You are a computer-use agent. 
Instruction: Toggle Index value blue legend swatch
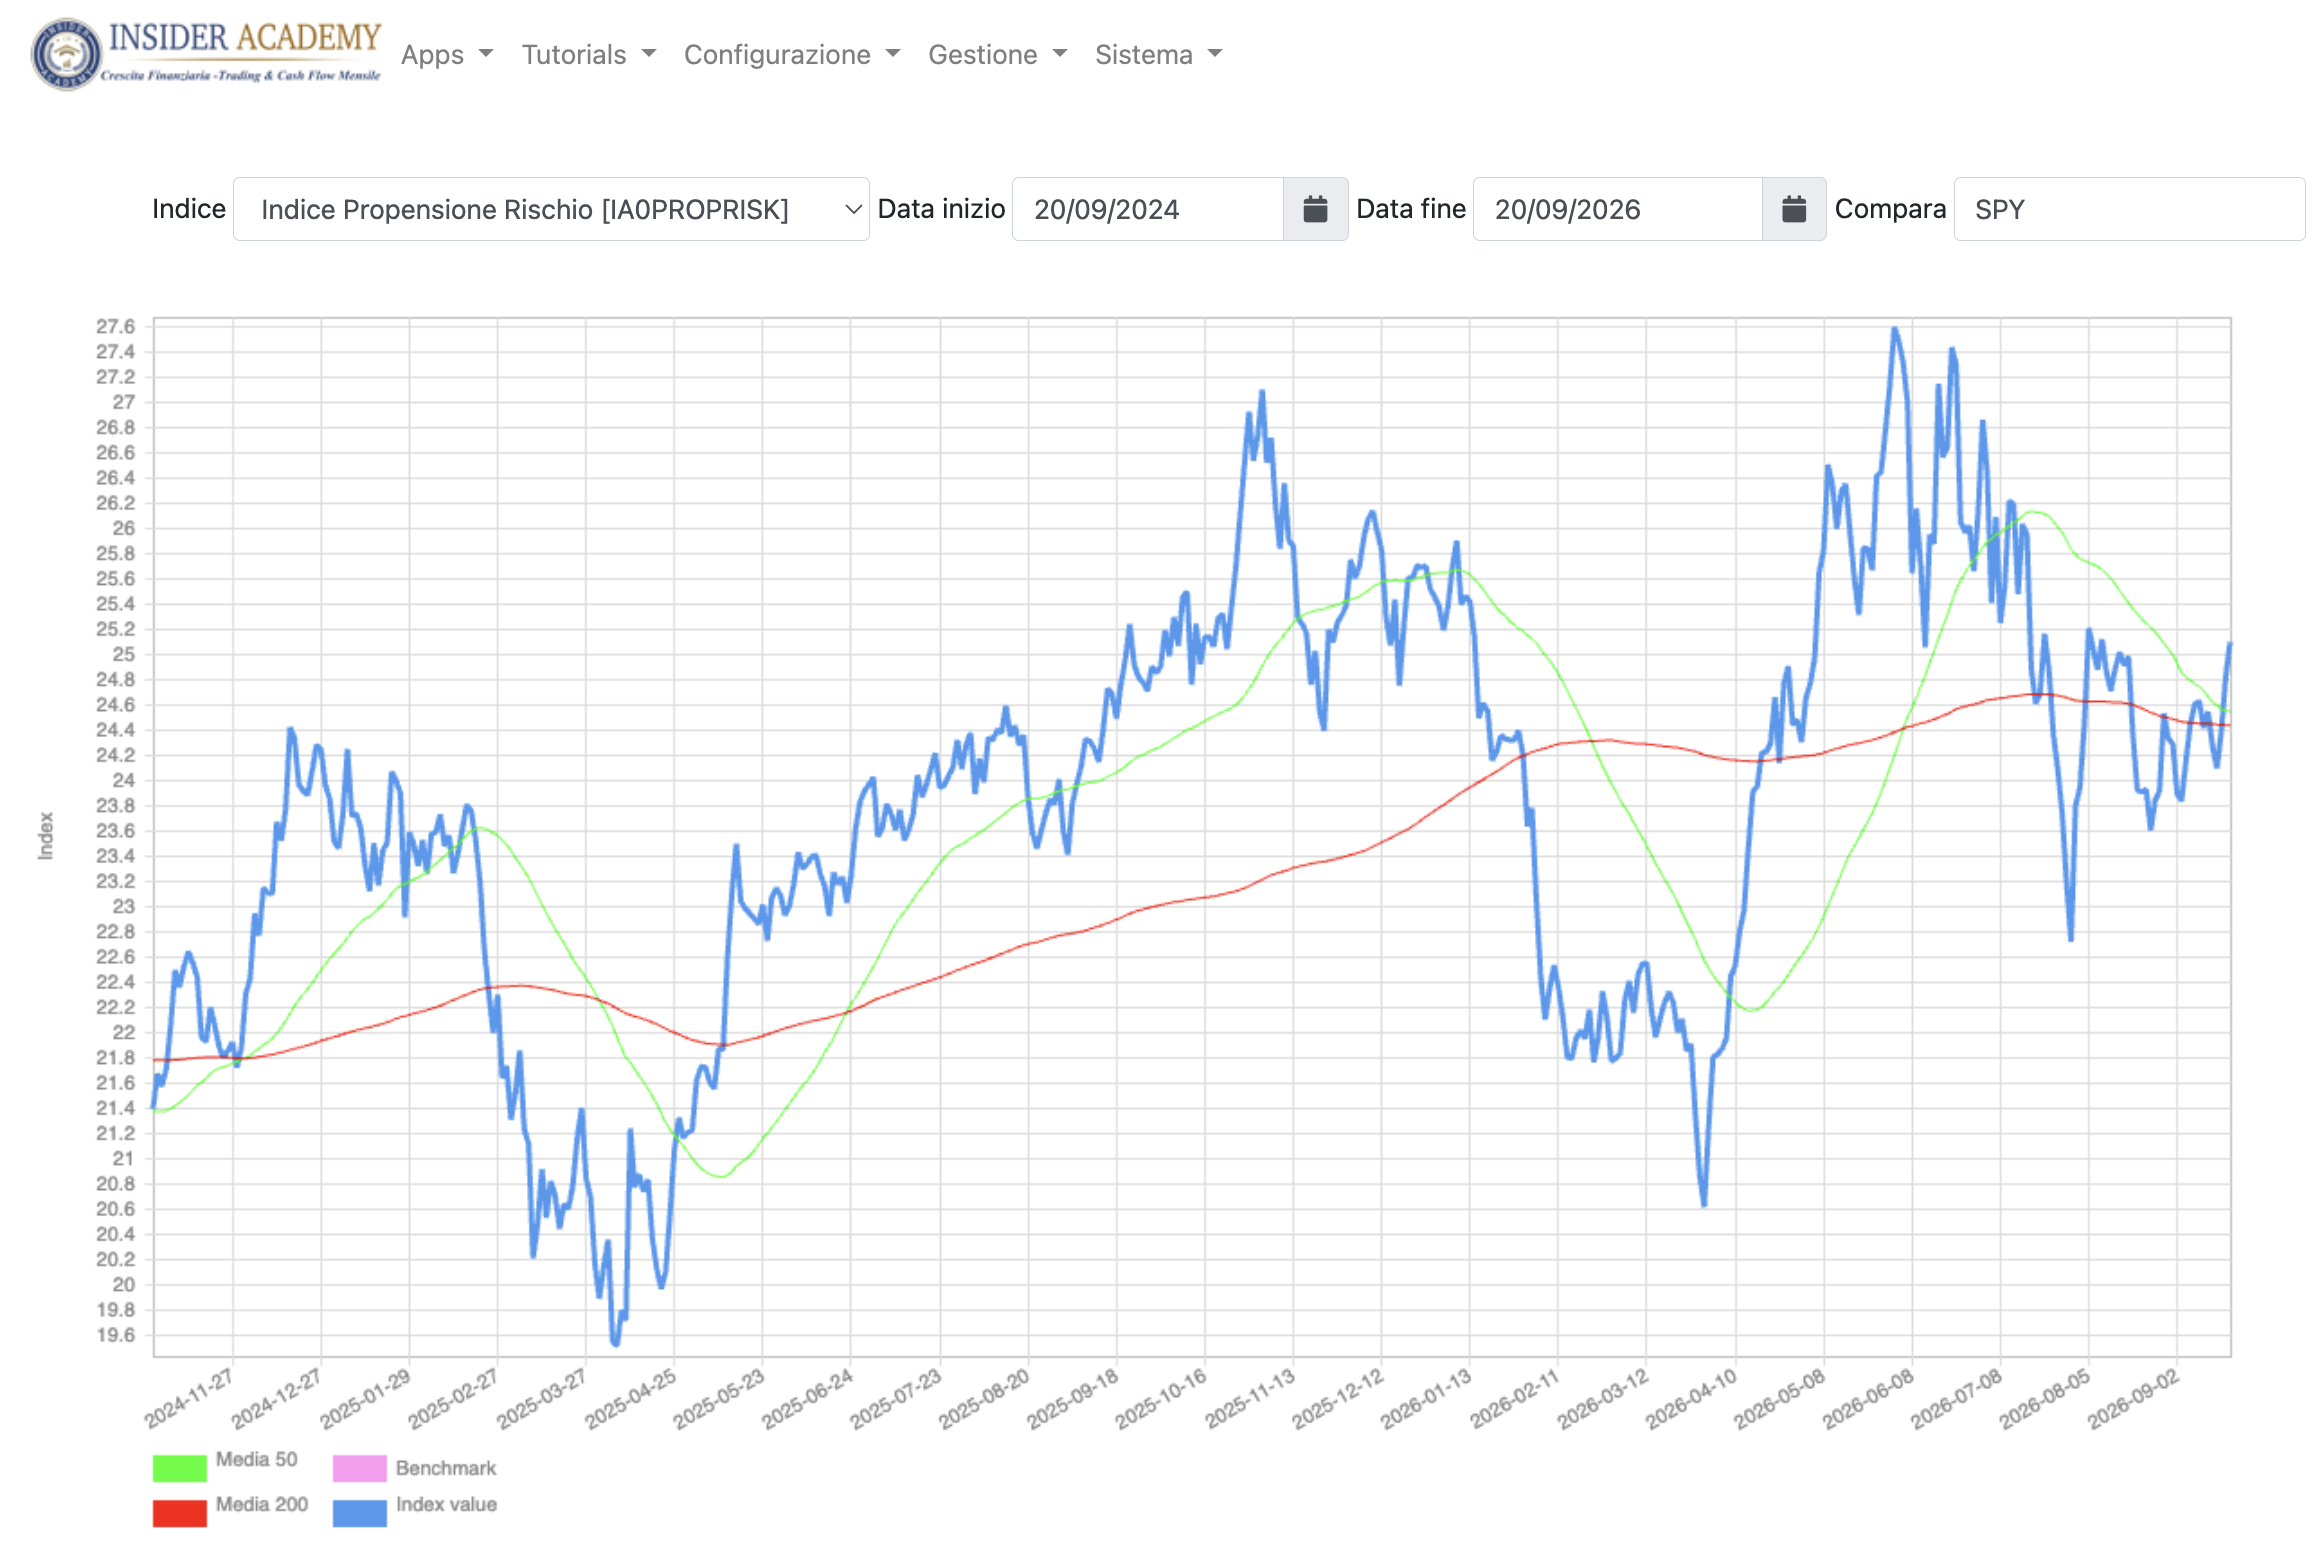(359, 1513)
